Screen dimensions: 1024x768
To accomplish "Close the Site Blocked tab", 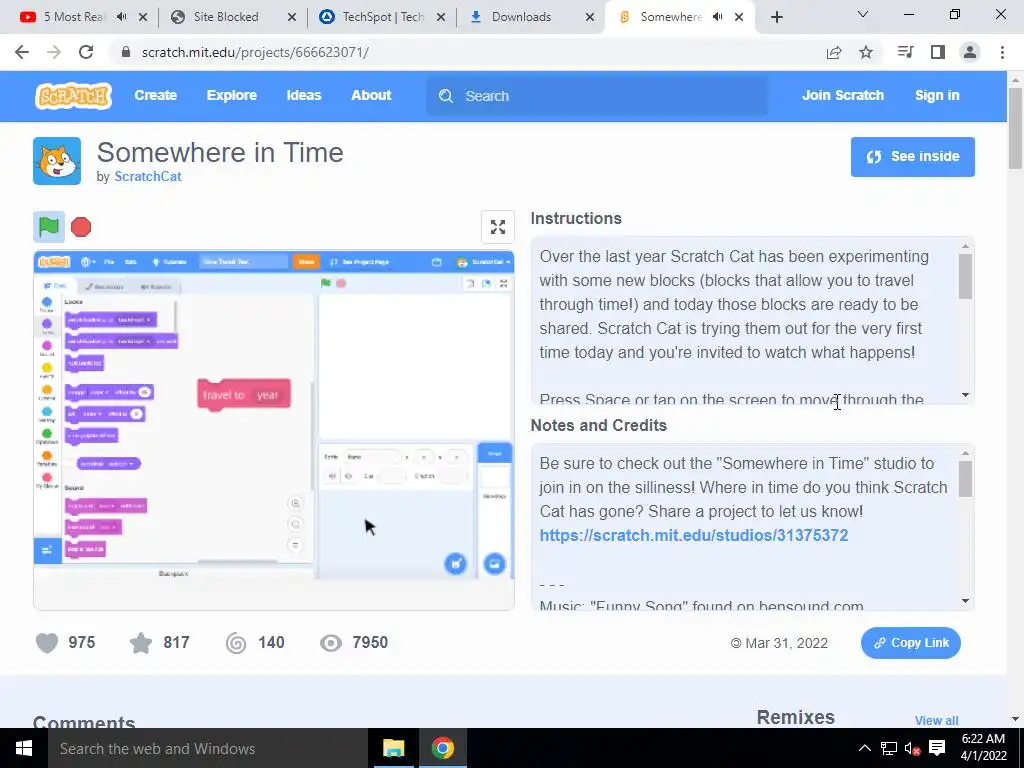I will pyautogui.click(x=292, y=18).
